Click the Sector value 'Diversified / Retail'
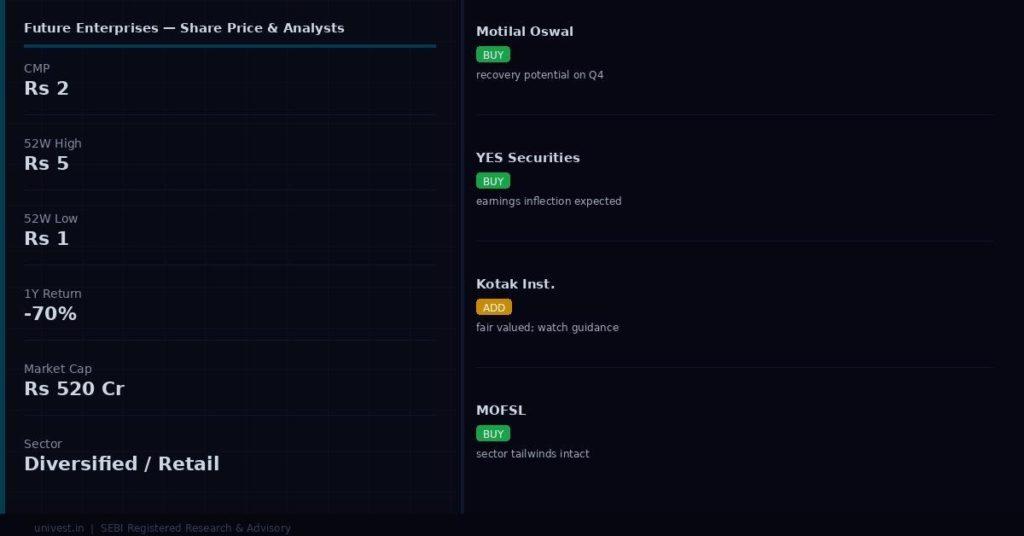This screenshot has width=1024, height=536. [121, 464]
